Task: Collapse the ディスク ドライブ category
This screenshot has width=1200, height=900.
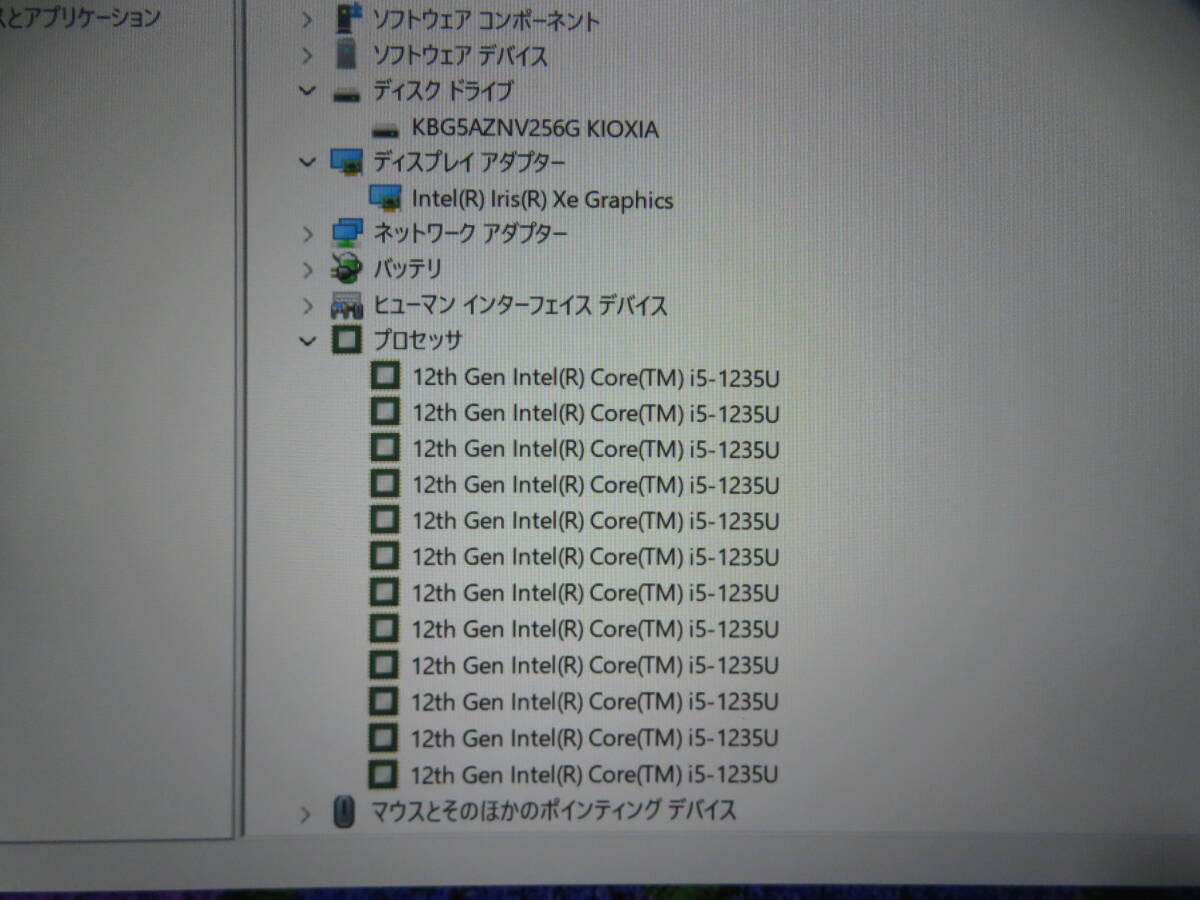Action: (x=307, y=90)
